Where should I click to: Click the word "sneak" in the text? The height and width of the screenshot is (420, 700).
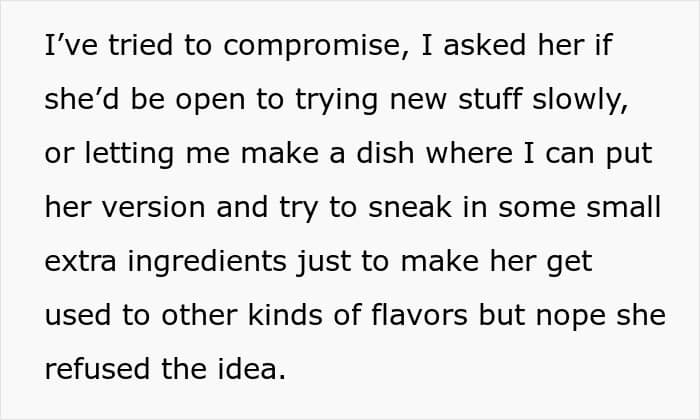[x=409, y=208]
